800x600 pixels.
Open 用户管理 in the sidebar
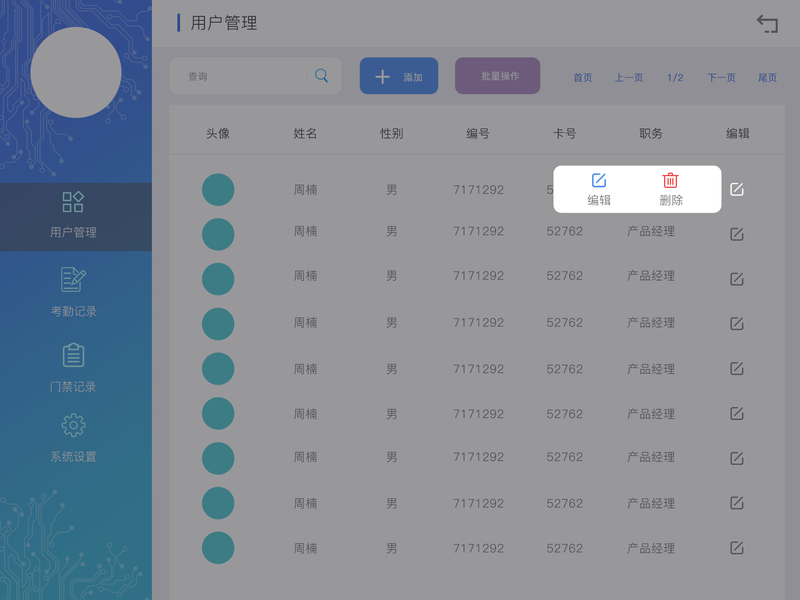pos(76,216)
